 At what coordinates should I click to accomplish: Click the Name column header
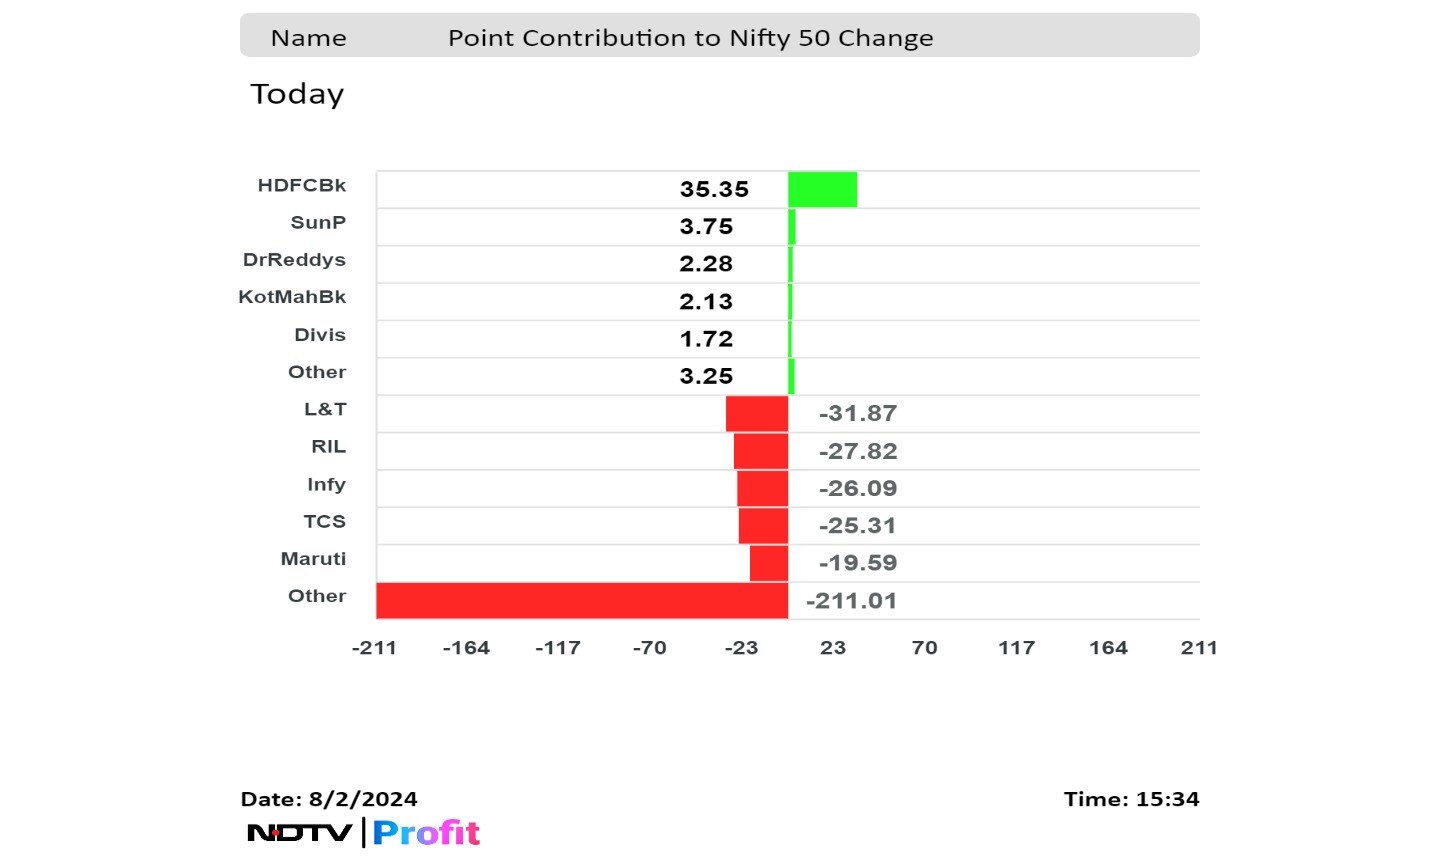point(309,38)
